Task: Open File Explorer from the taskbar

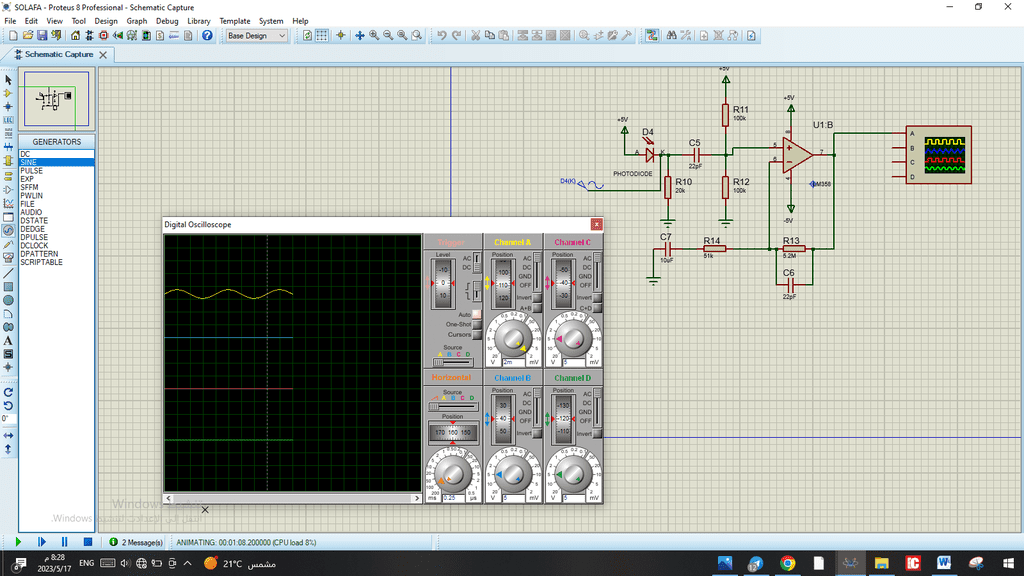Action: (x=882, y=563)
